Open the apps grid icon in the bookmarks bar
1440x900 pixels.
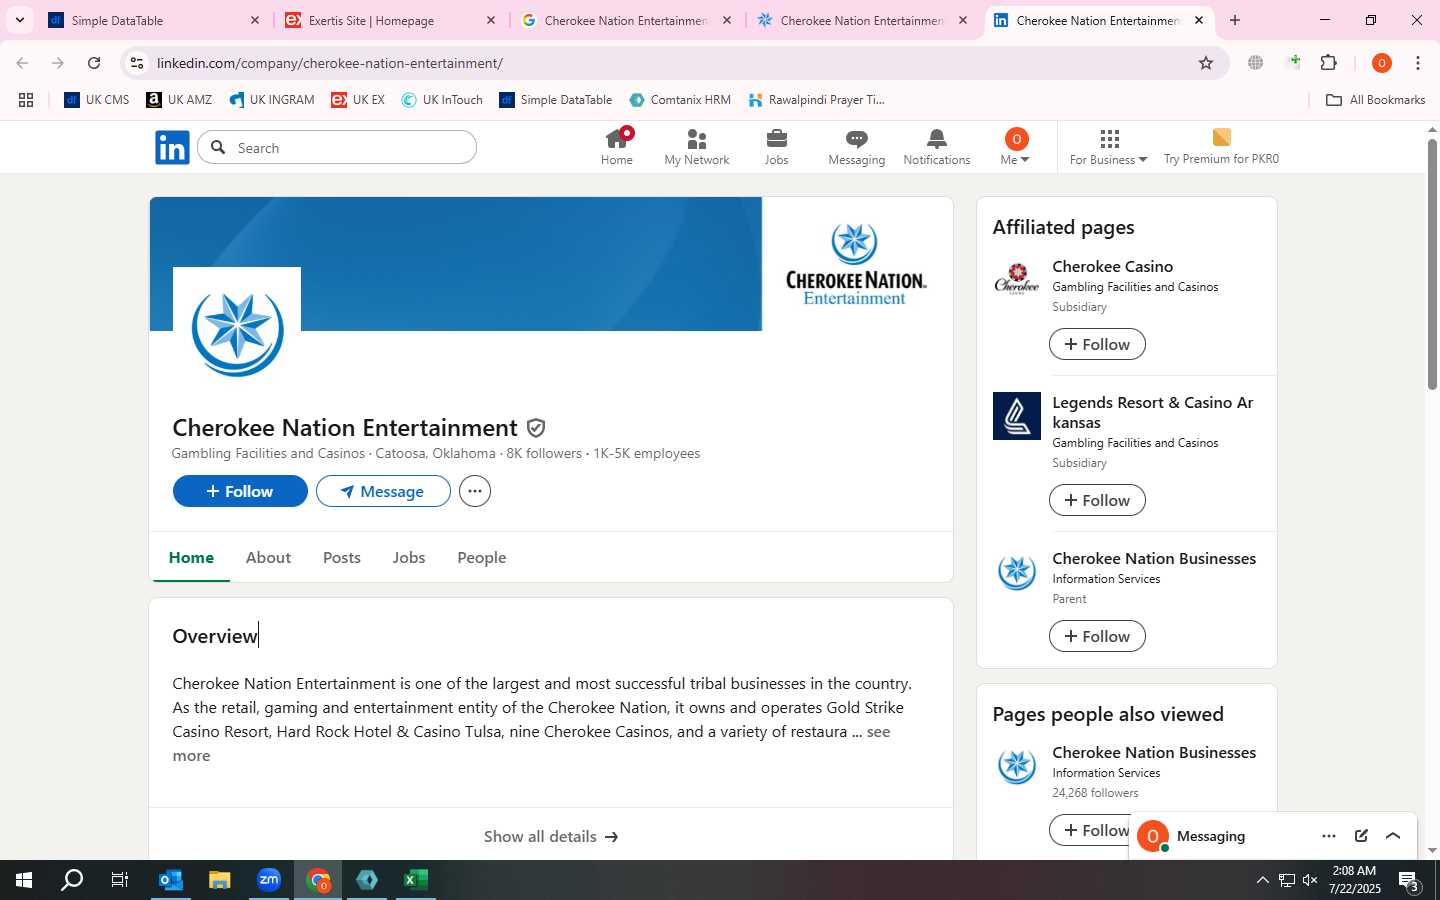pos(26,100)
